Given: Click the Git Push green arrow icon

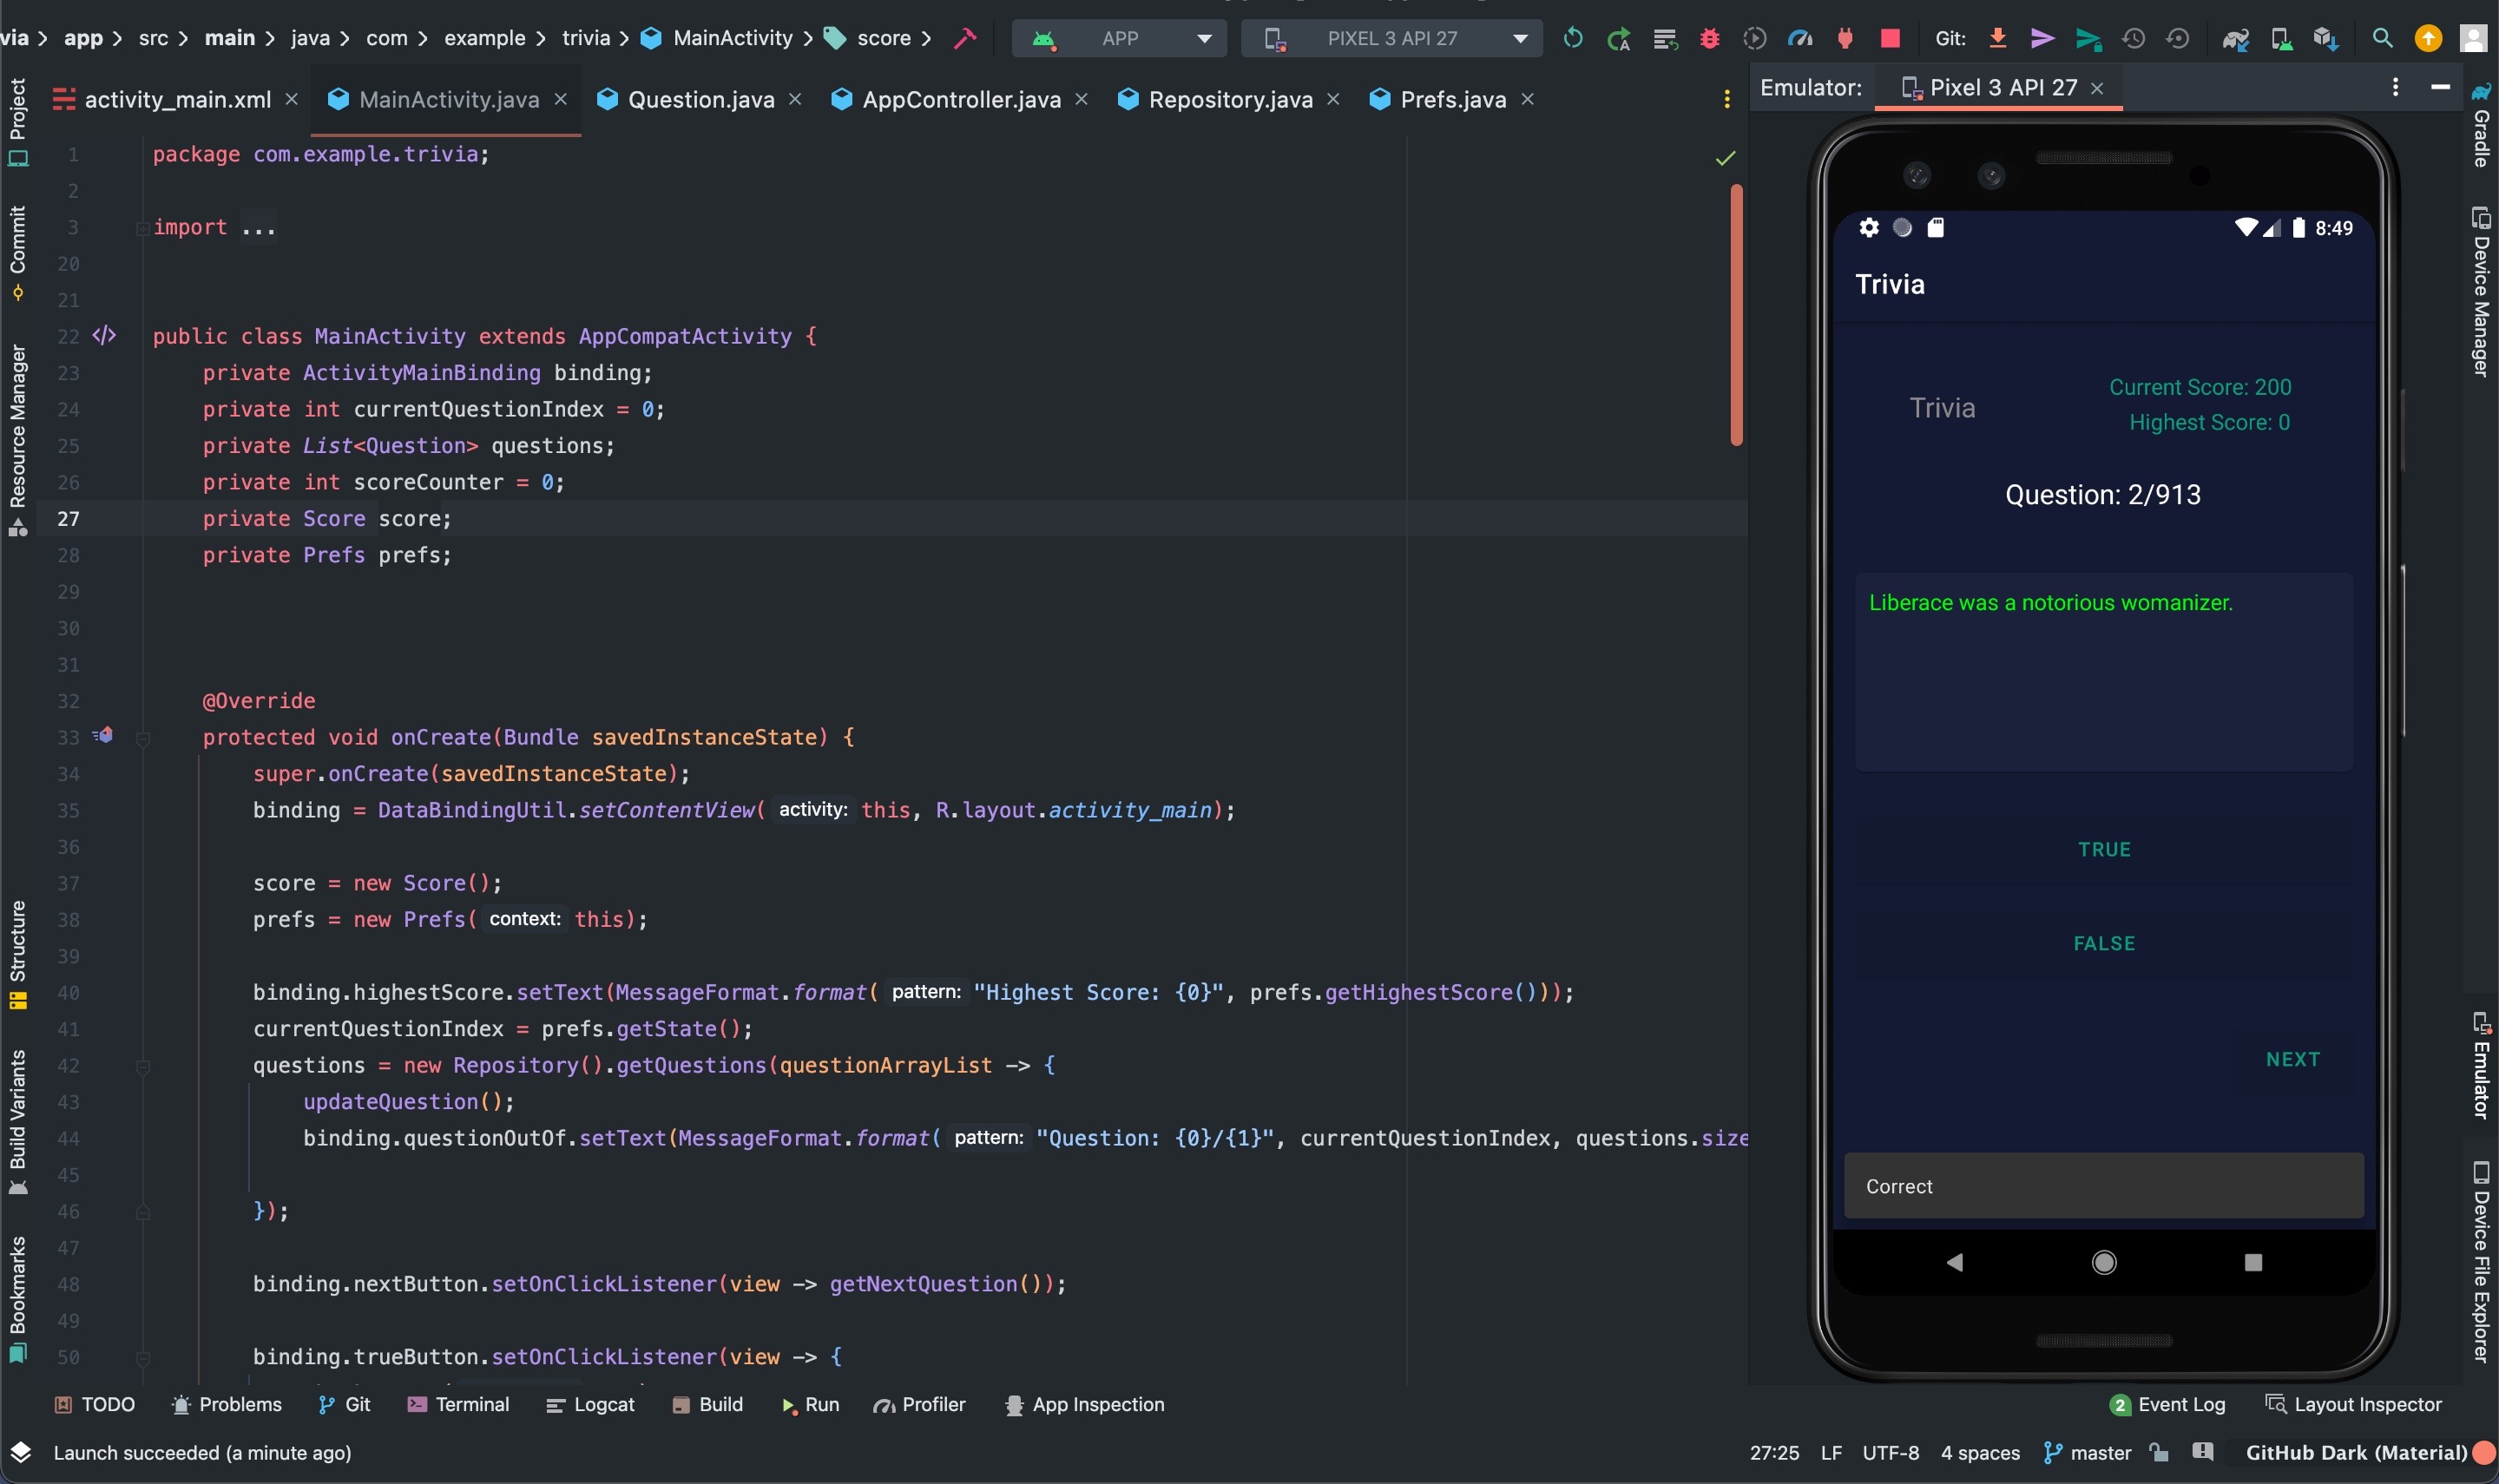Looking at the screenshot, I should [x=2088, y=38].
